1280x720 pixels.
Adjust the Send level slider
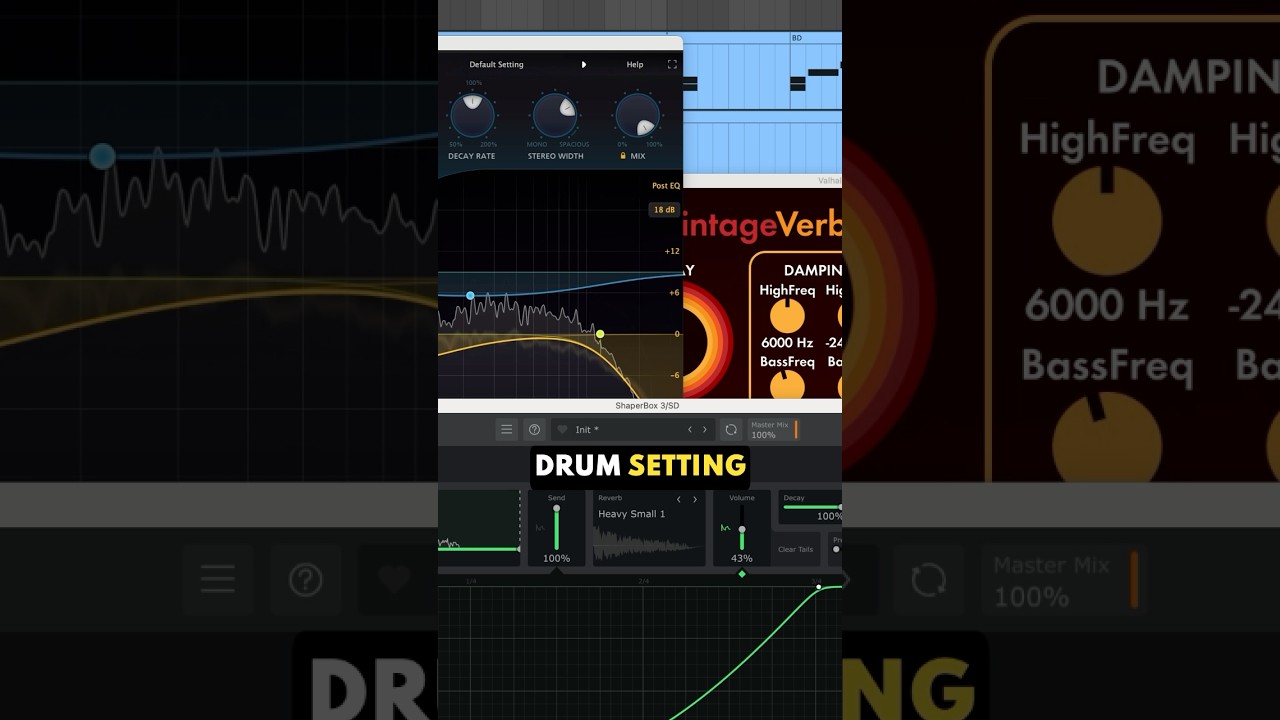(557, 527)
